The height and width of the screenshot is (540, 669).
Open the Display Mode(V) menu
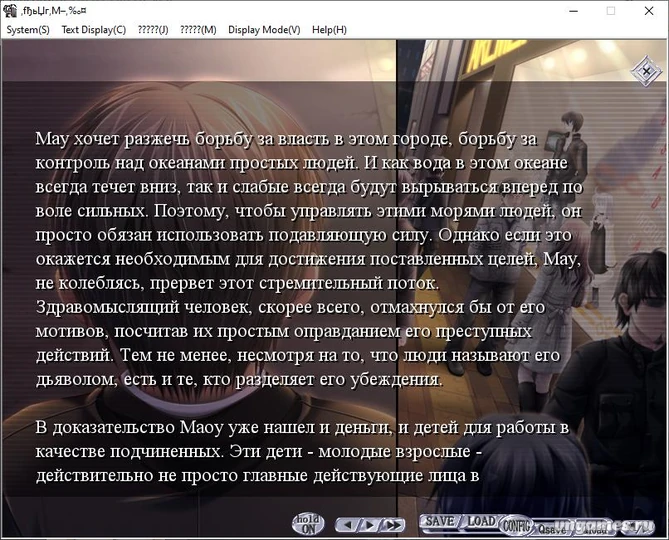264,30
